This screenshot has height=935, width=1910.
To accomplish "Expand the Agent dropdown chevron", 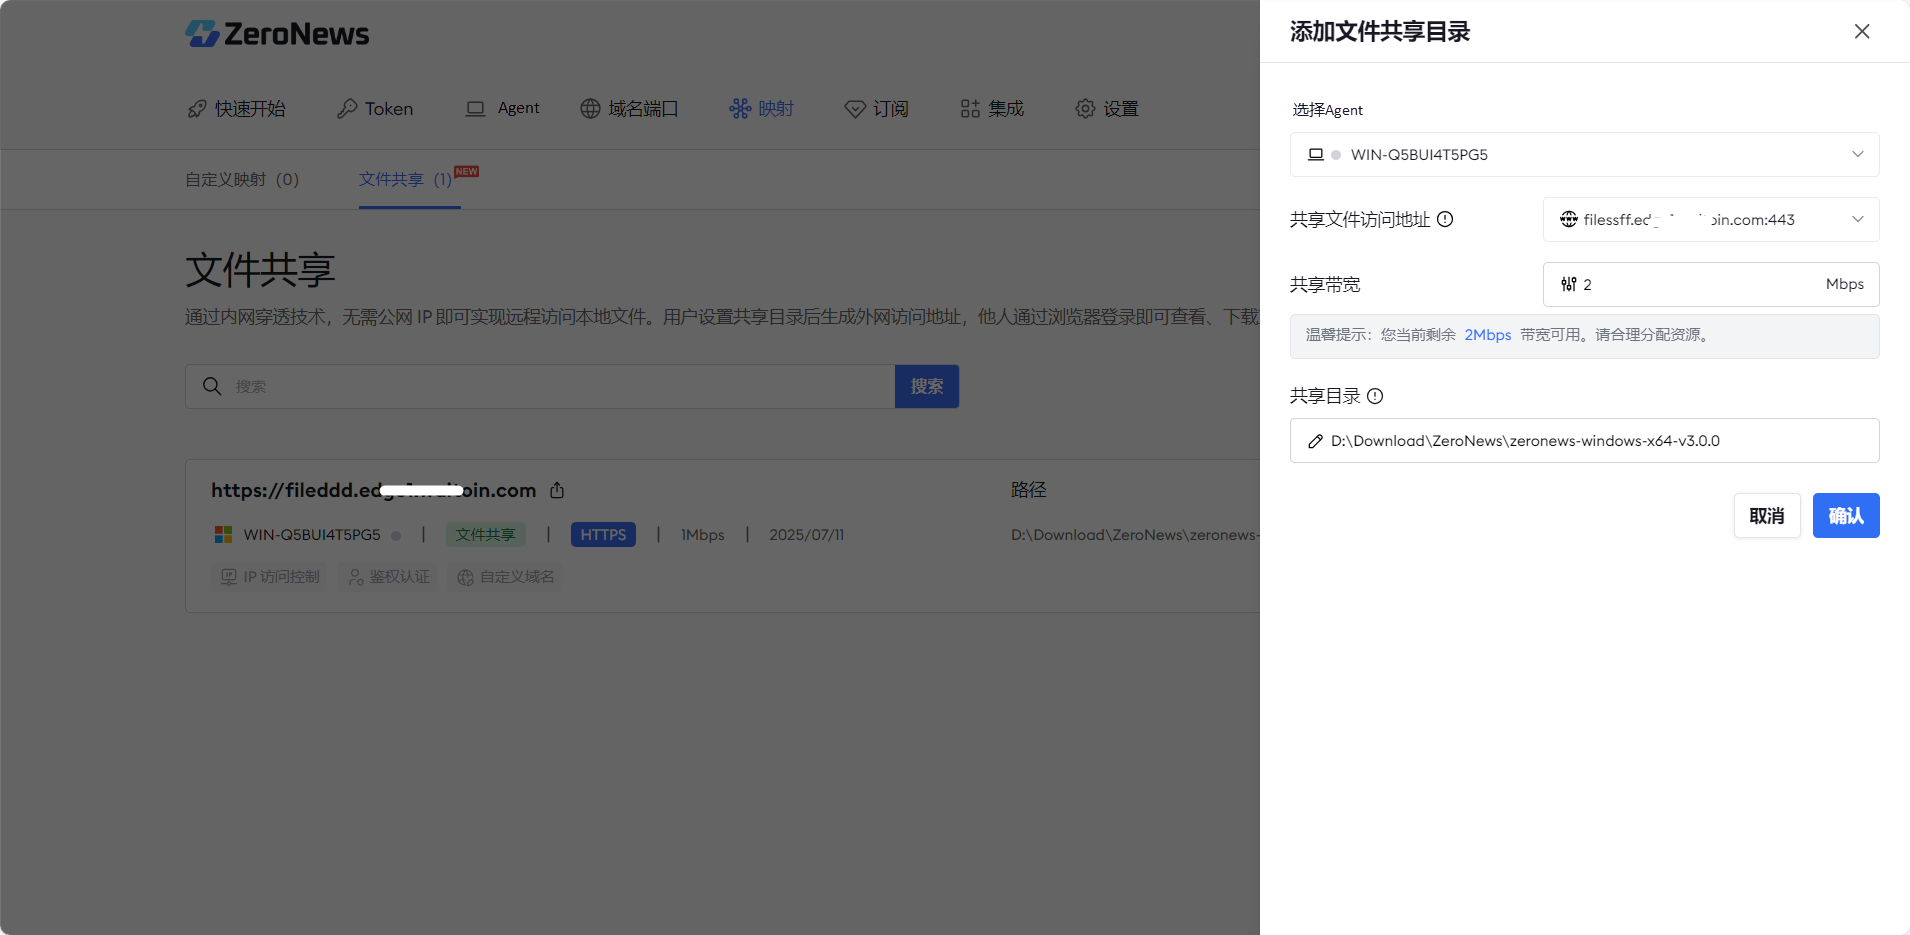I will tap(1857, 154).
